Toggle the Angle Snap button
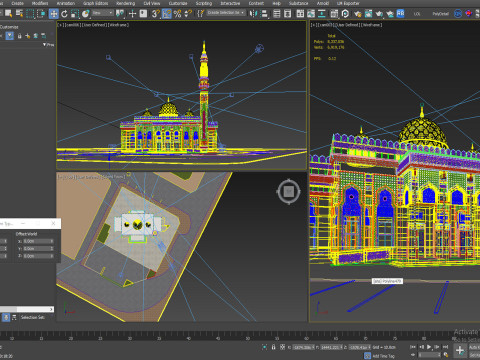 (167, 14)
